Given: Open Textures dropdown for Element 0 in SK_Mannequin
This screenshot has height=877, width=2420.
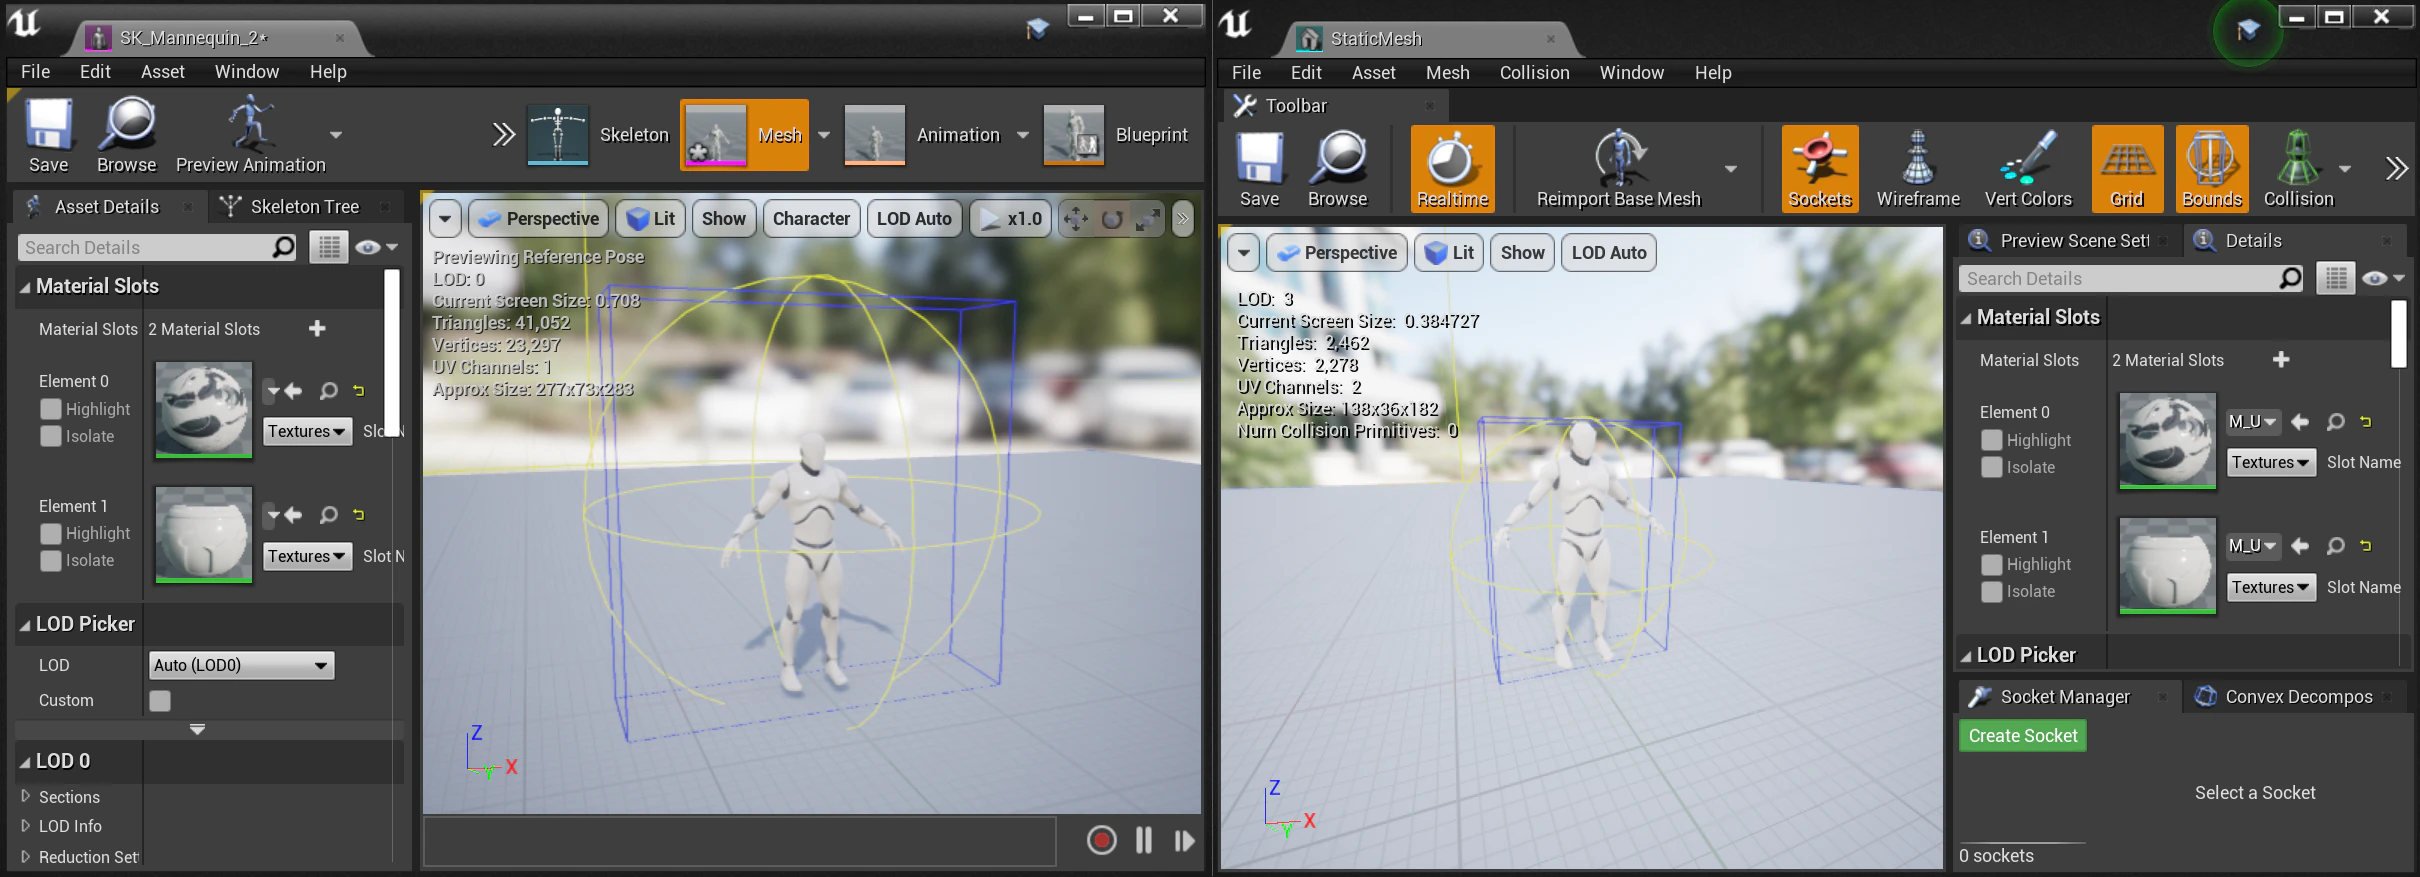Looking at the screenshot, I should tap(307, 431).
